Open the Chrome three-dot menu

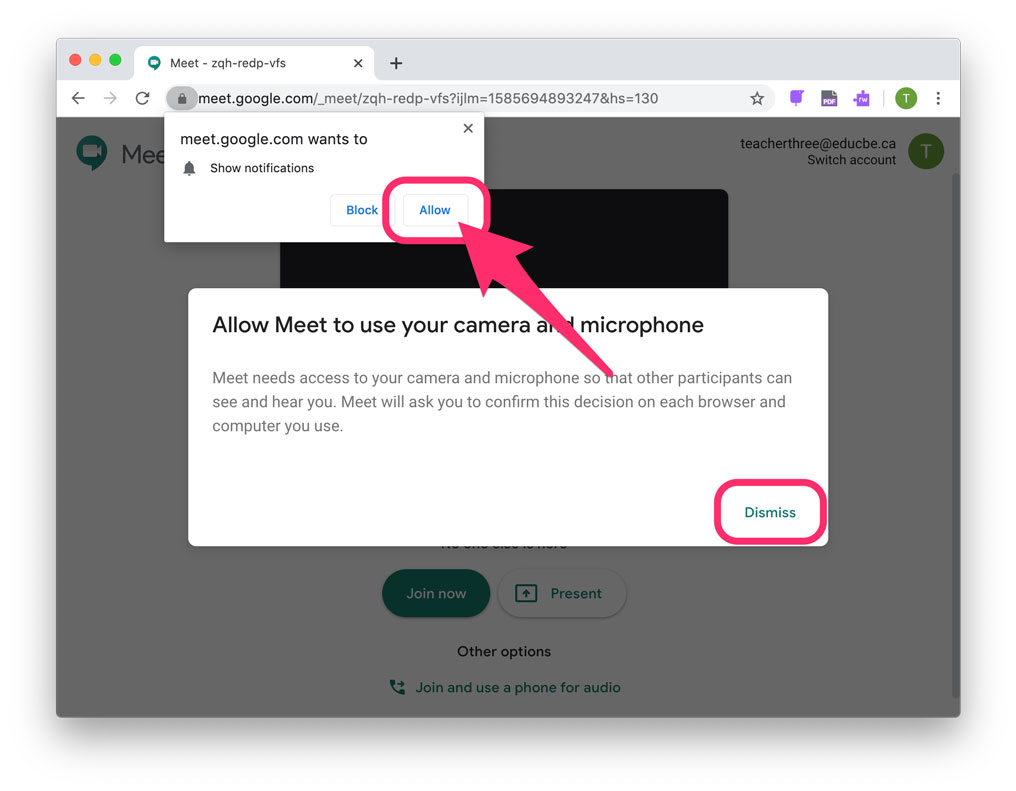pos(938,98)
